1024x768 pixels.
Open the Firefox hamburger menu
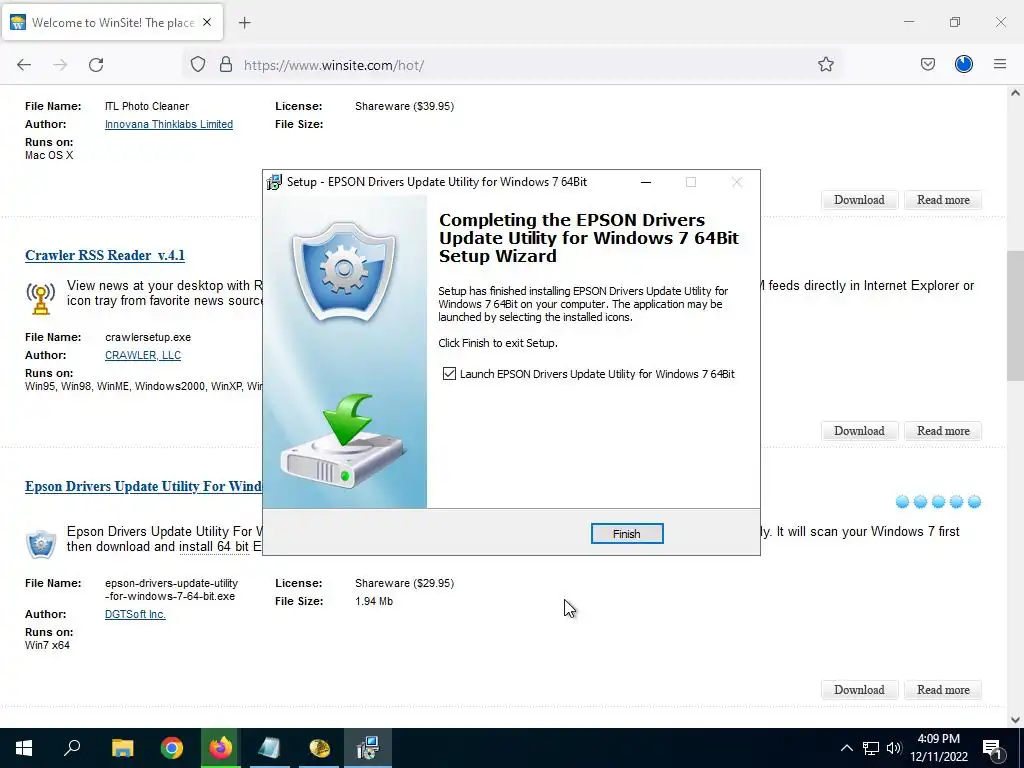pos(1000,64)
